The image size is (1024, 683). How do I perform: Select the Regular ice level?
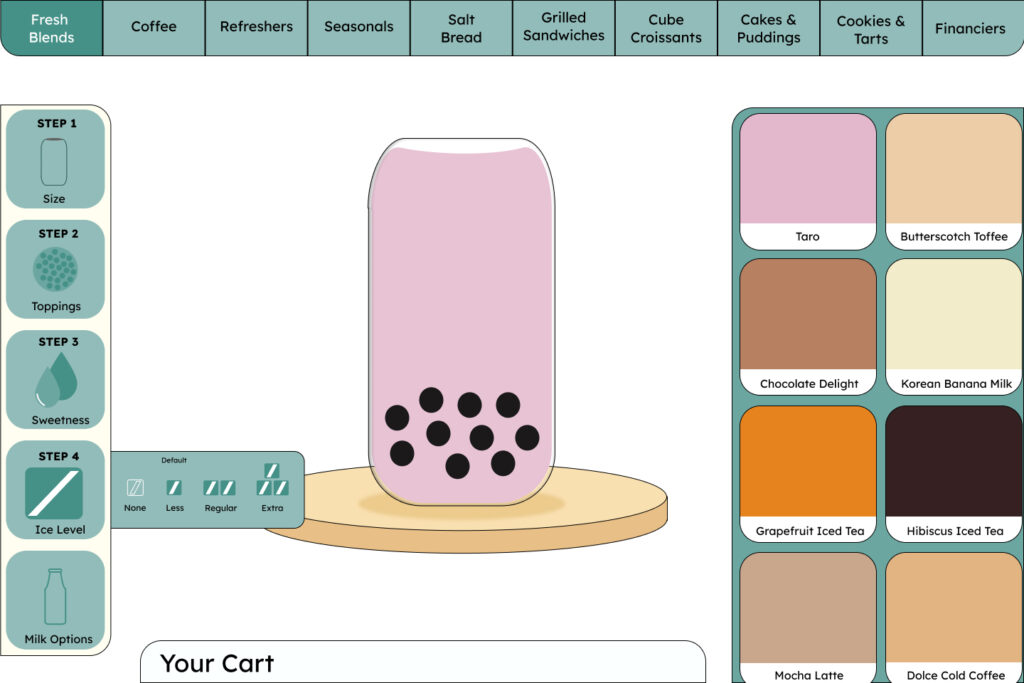point(220,489)
